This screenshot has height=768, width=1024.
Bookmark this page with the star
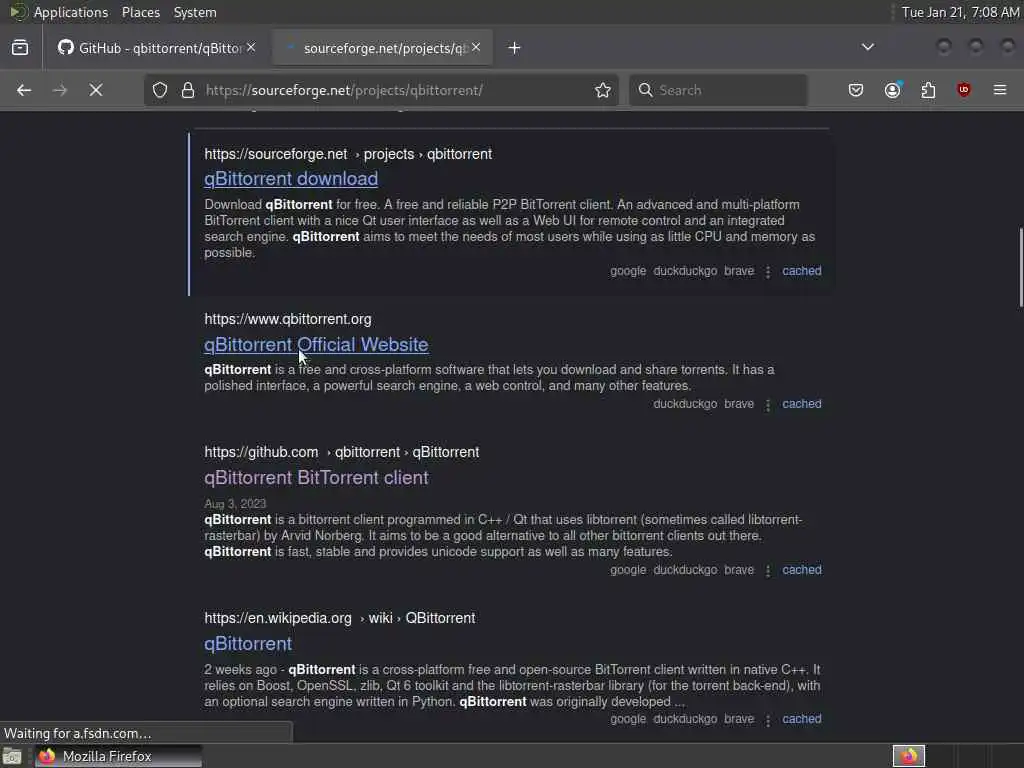pos(603,90)
